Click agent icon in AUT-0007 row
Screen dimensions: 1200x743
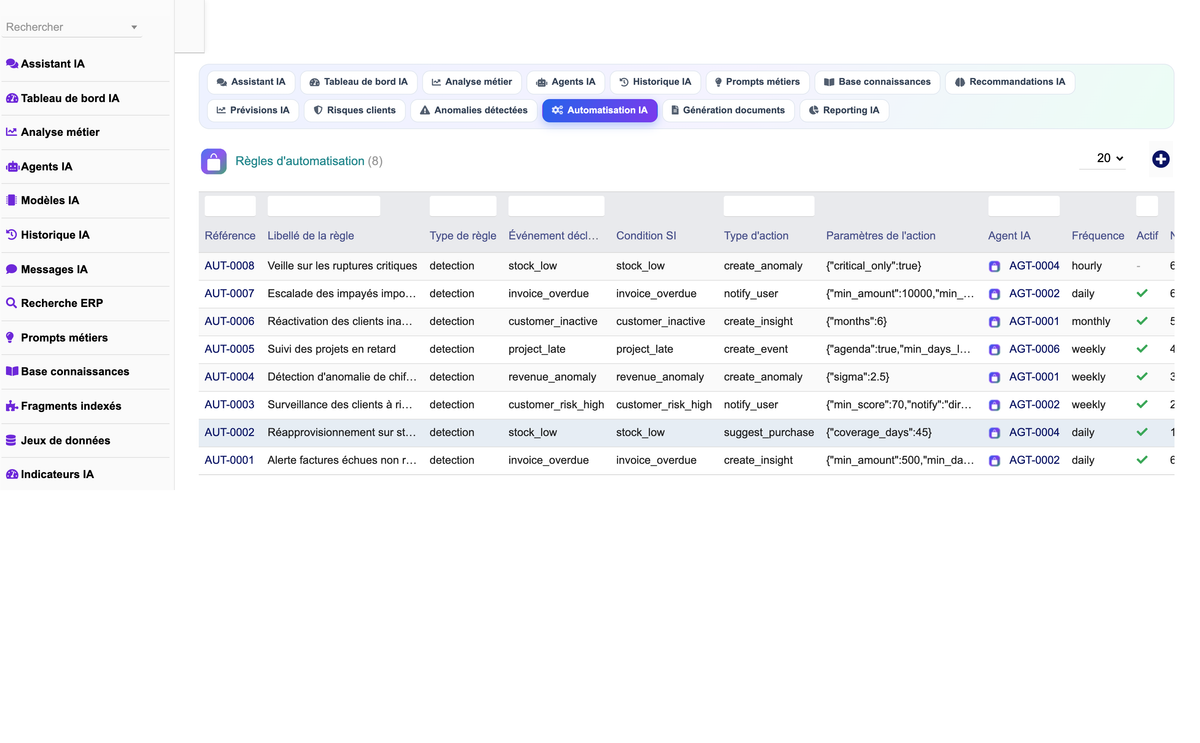(994, 295)
